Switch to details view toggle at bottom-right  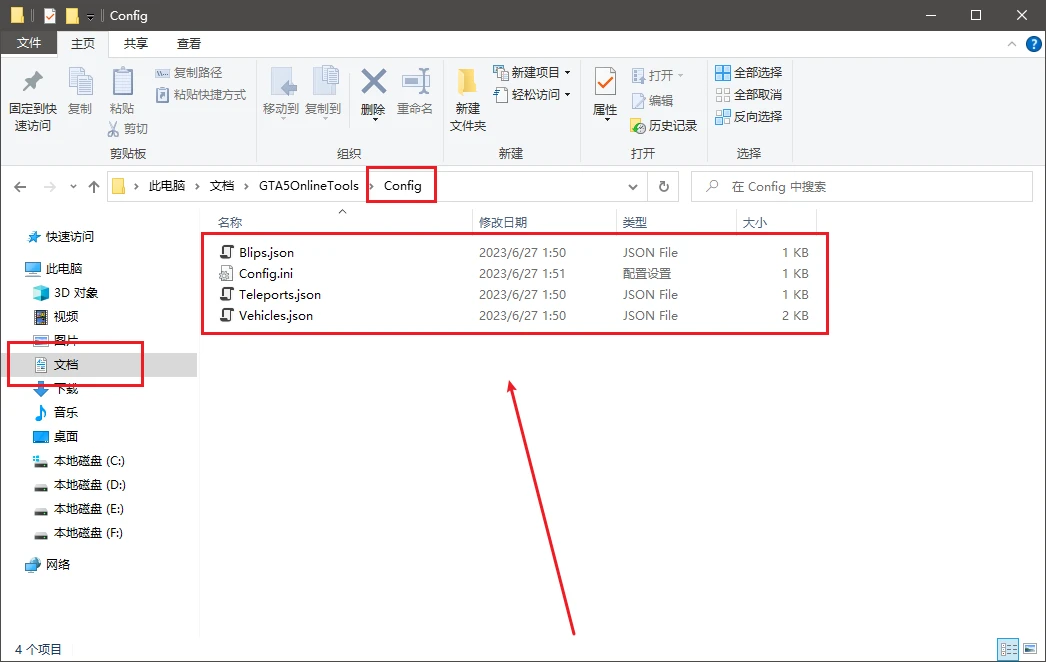[1009, 649]
